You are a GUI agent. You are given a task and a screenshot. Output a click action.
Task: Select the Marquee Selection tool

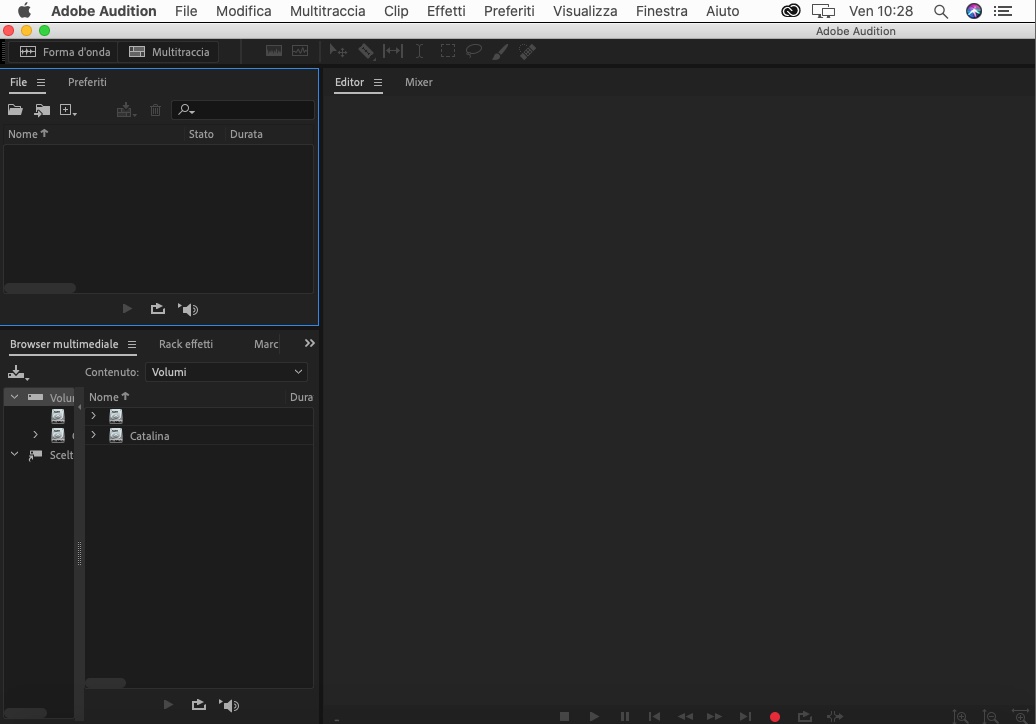coord(447,52)
